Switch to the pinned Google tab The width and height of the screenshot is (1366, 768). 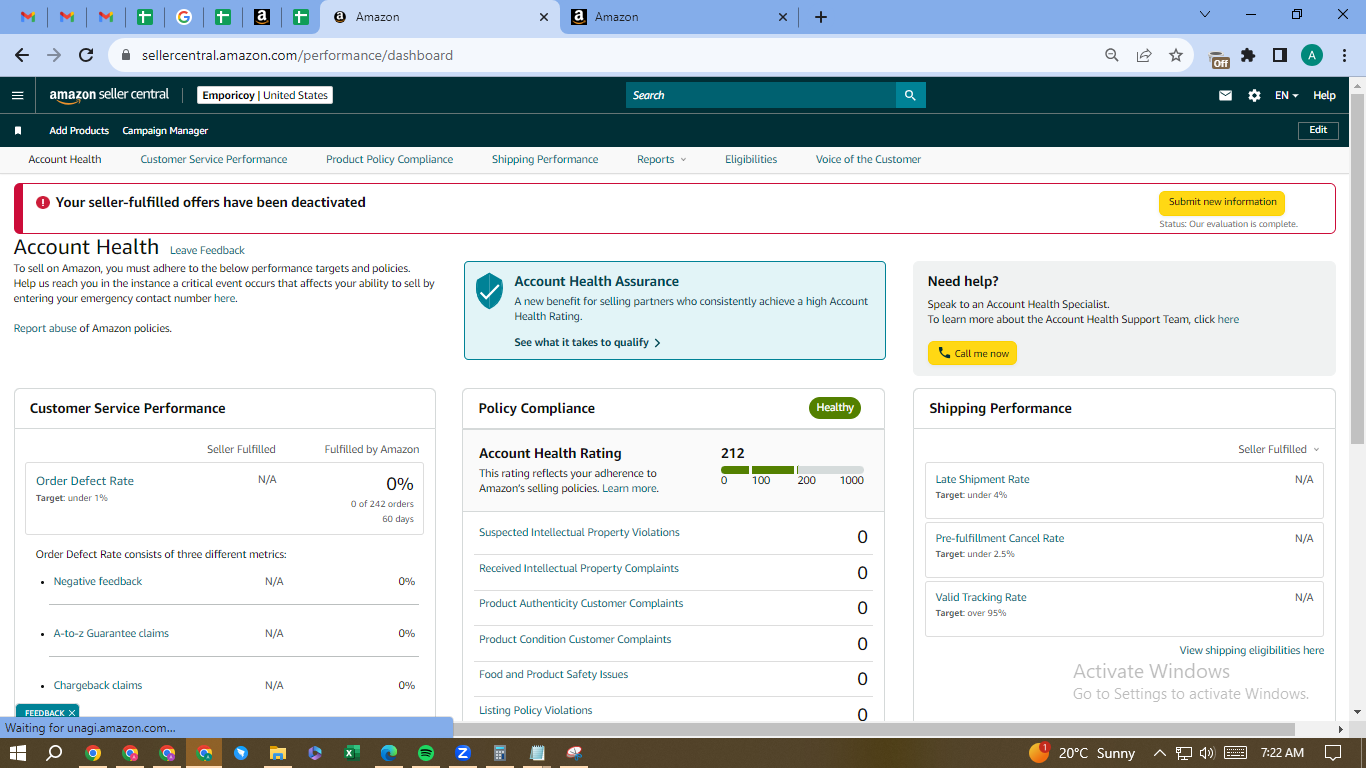coord(183,17)
